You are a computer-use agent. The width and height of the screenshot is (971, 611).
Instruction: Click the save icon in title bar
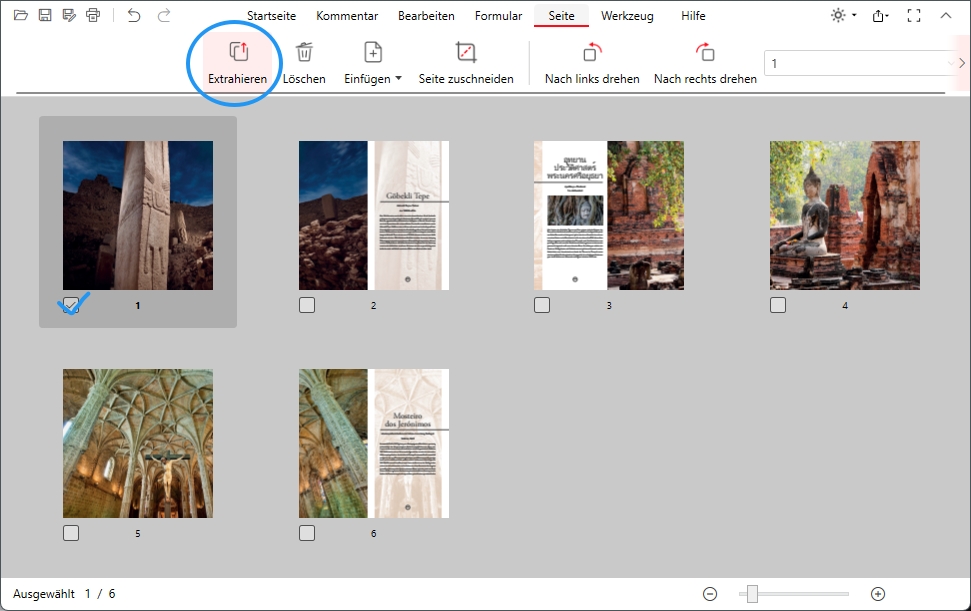tap(45, 15)
